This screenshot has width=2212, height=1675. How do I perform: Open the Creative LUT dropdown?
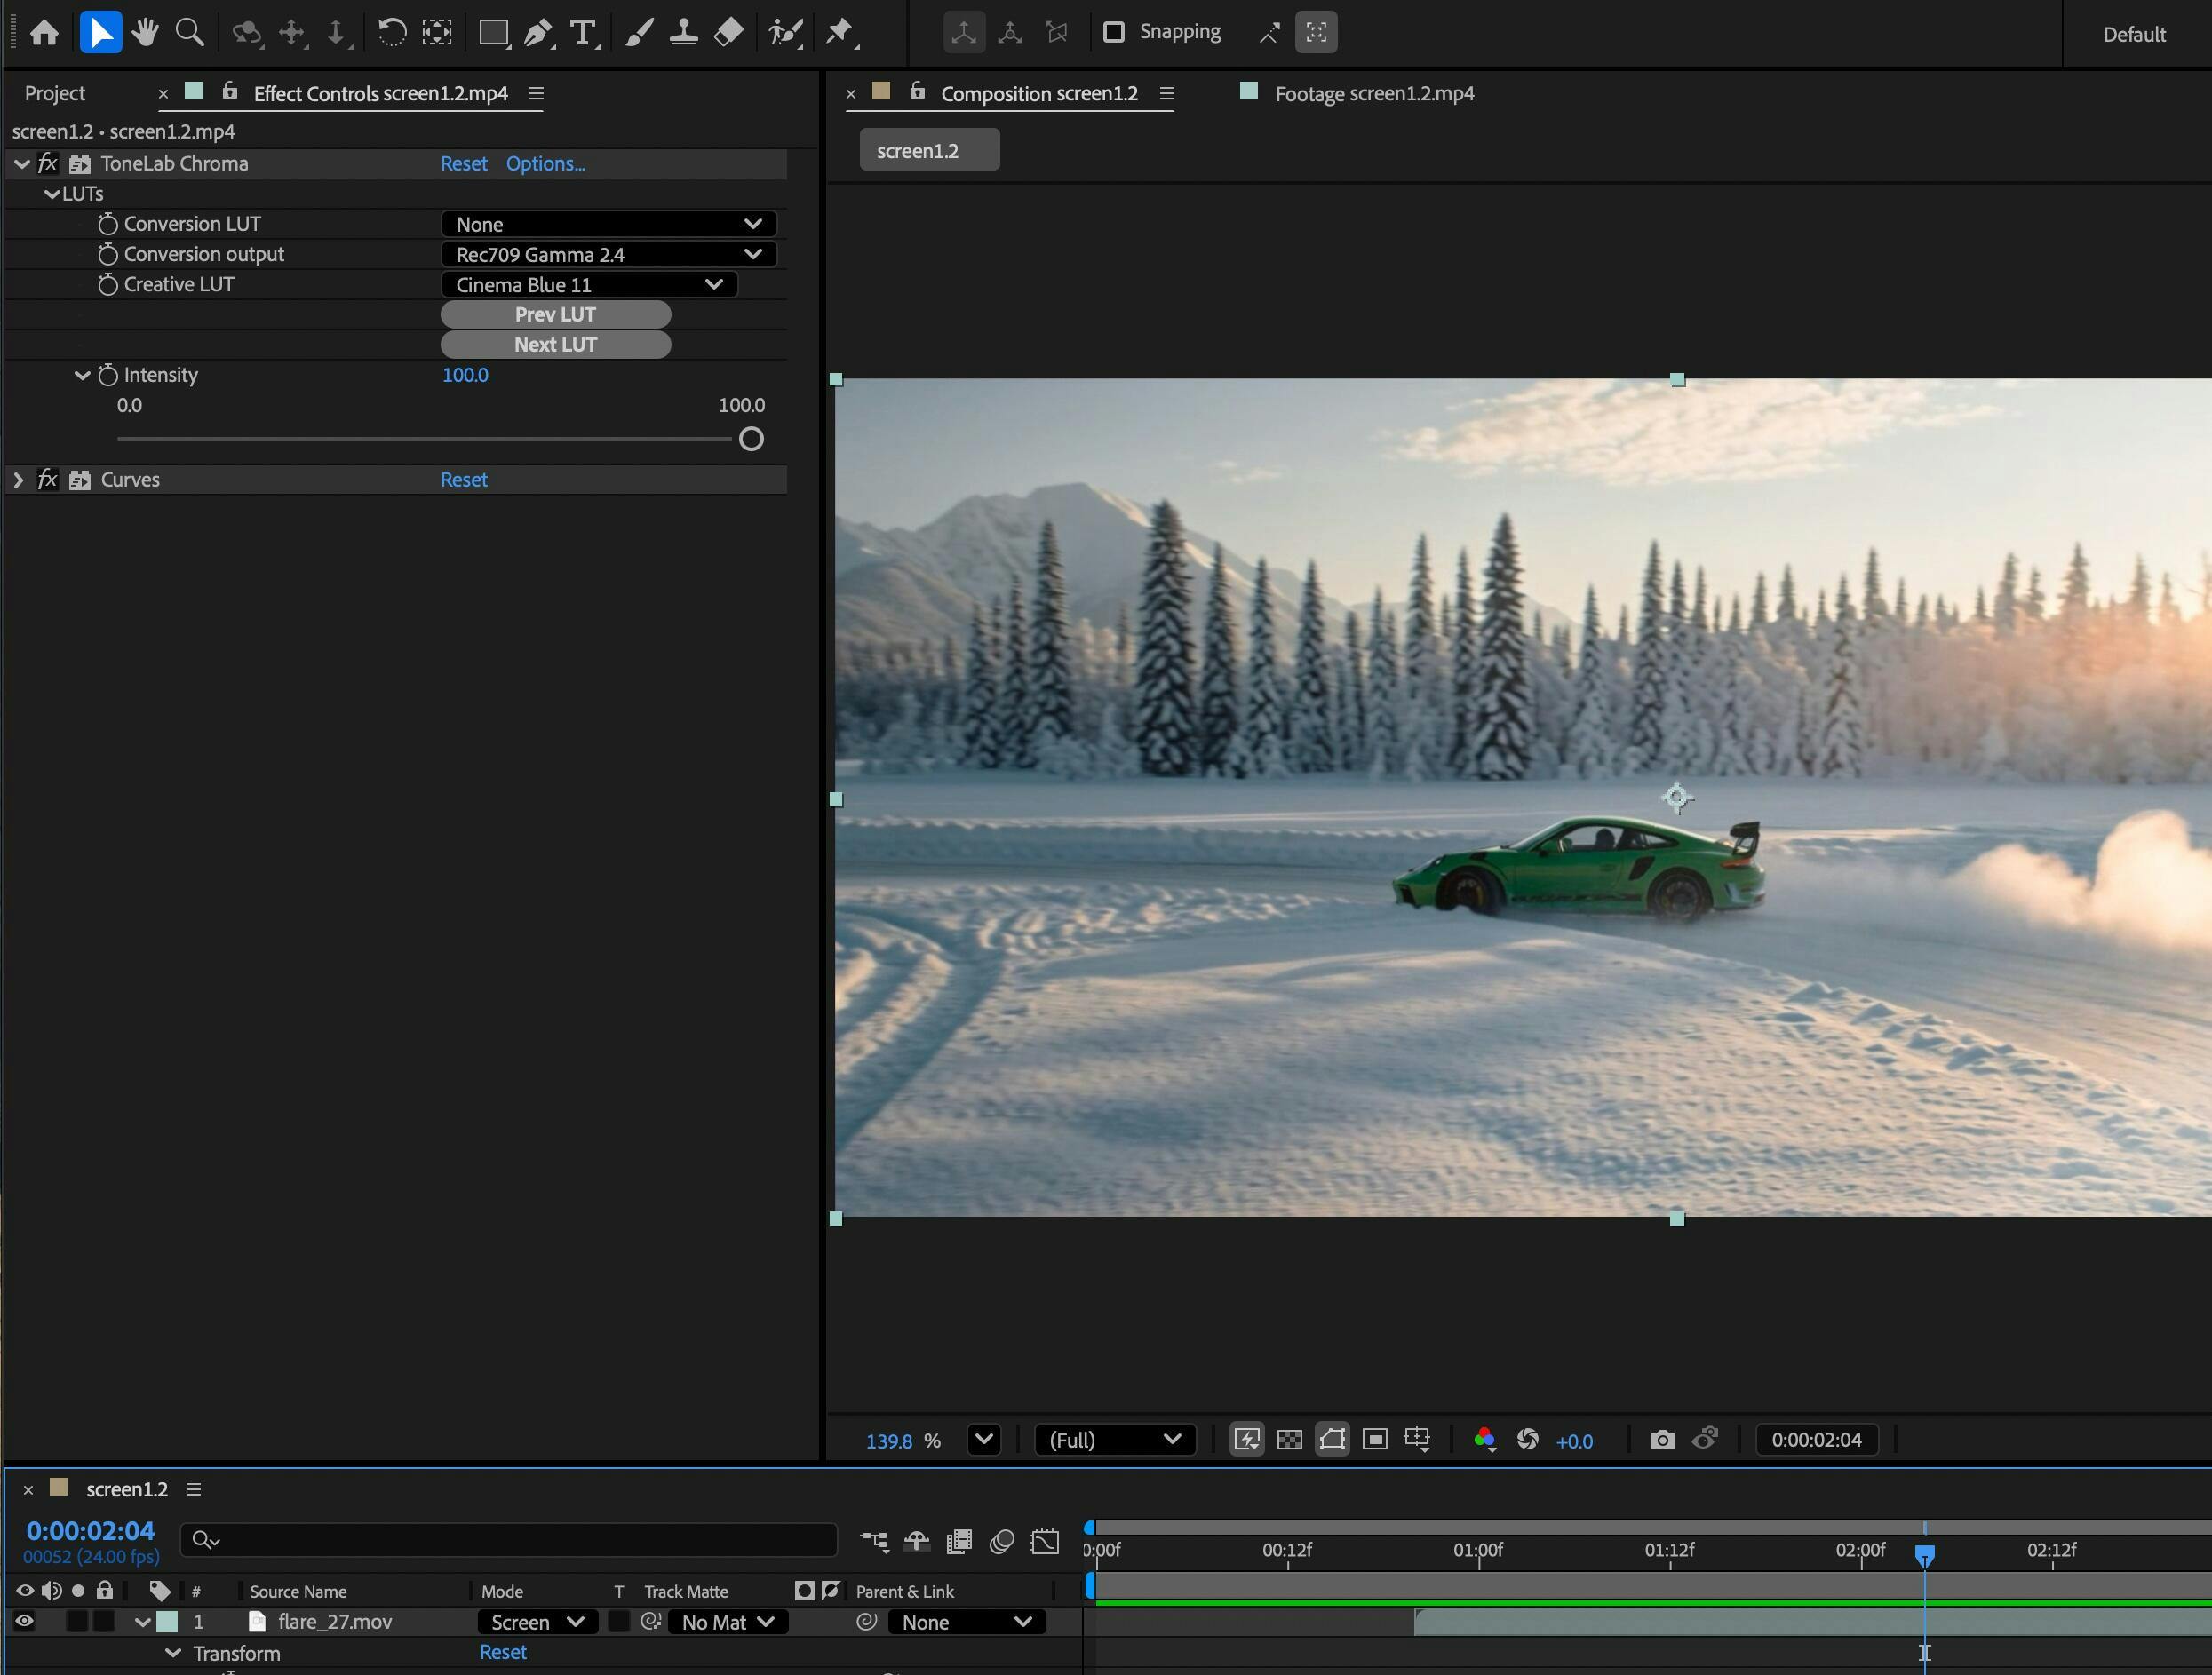pyautogui.click(x=589, y=285)
